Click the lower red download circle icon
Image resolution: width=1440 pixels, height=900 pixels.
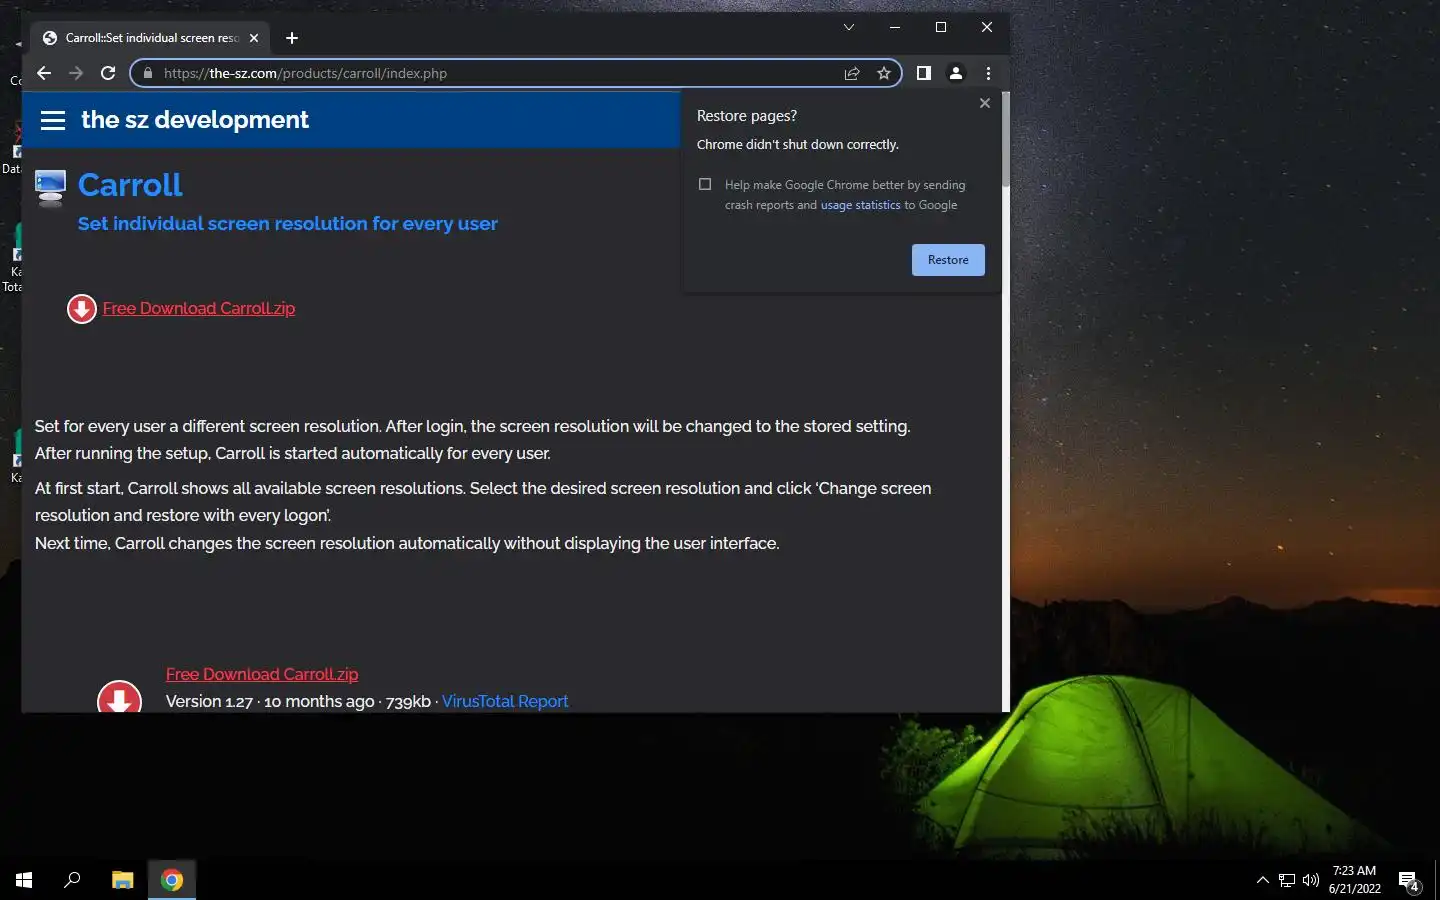pos(119,697)
